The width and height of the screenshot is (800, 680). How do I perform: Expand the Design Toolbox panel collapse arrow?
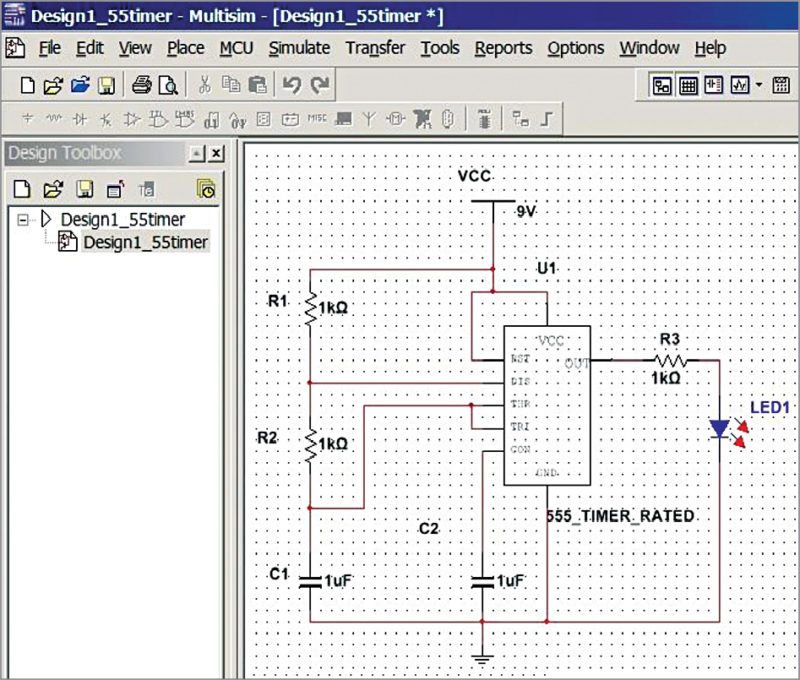click(196, 152)
